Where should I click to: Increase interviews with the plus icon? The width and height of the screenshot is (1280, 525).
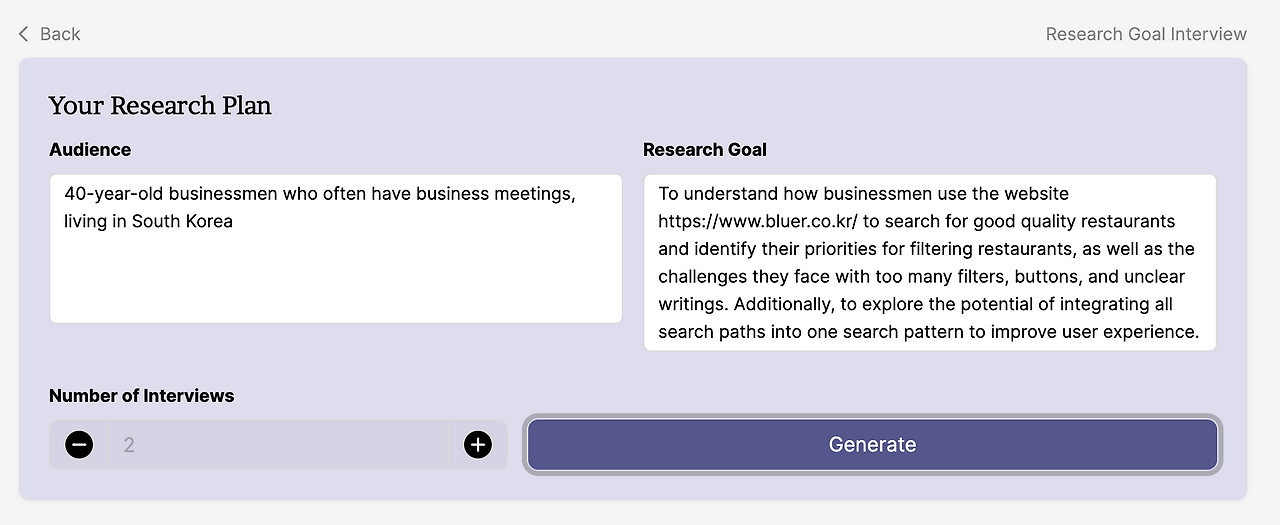pos(478,445)
